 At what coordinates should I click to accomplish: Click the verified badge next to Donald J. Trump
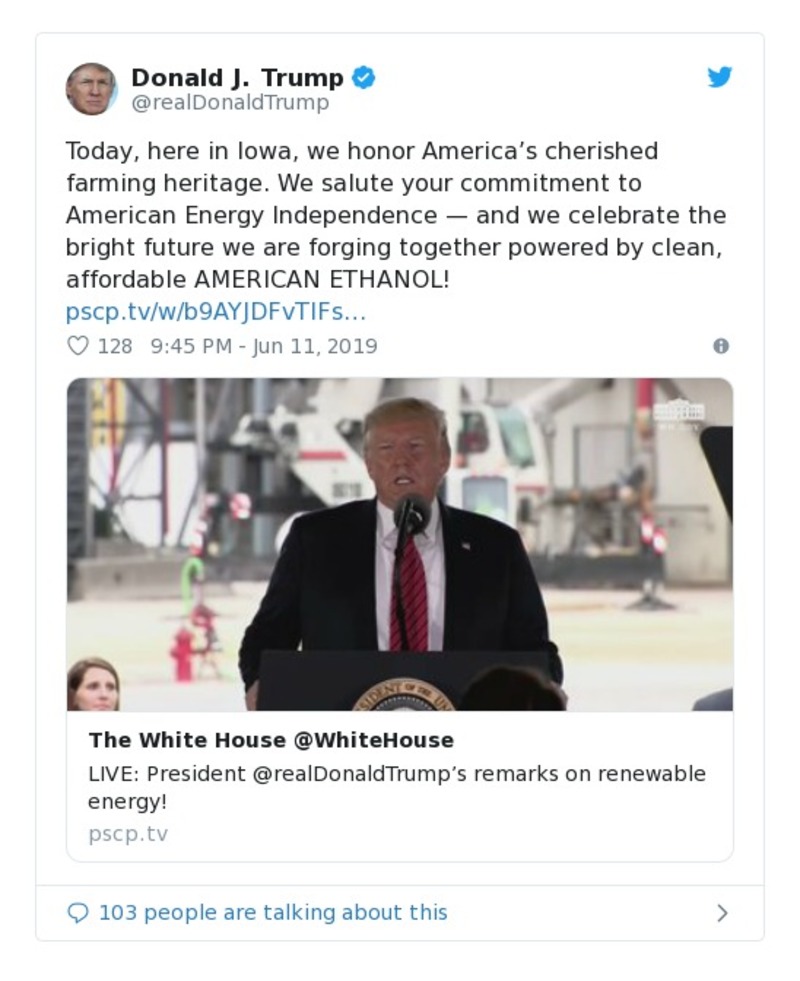362,77
